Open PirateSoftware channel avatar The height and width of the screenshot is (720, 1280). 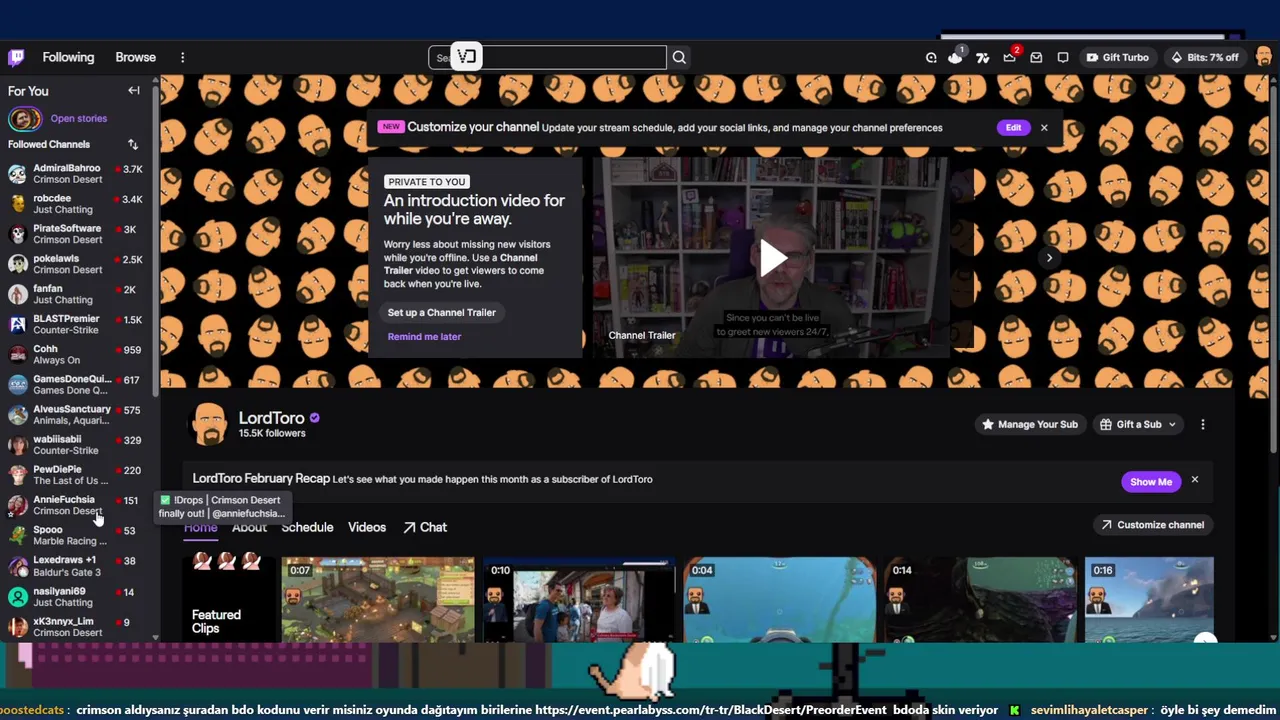(17, 234)
